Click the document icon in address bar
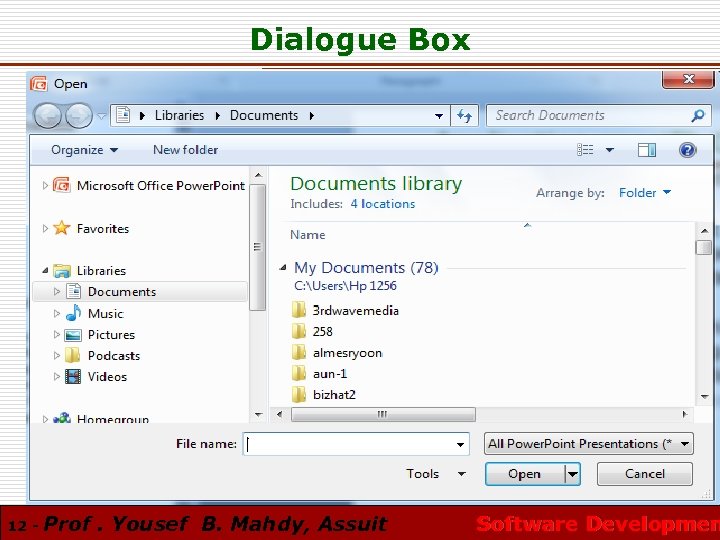The width and height of the screenshot is (720, 540). pos(123,115)
